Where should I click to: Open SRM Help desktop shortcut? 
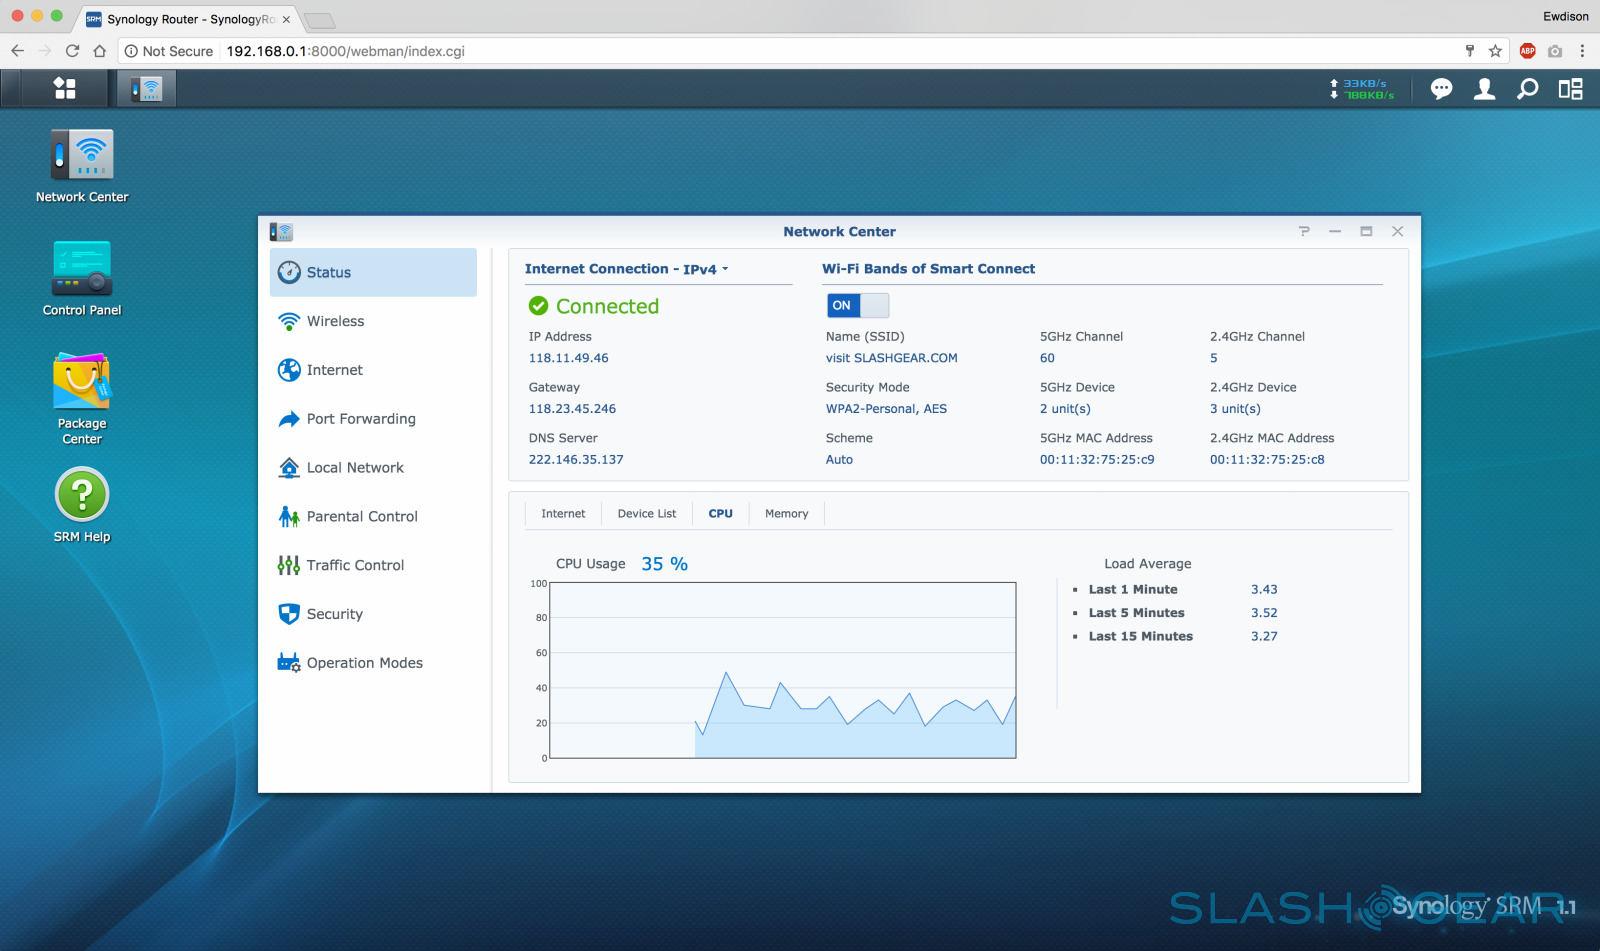(82, 505)
